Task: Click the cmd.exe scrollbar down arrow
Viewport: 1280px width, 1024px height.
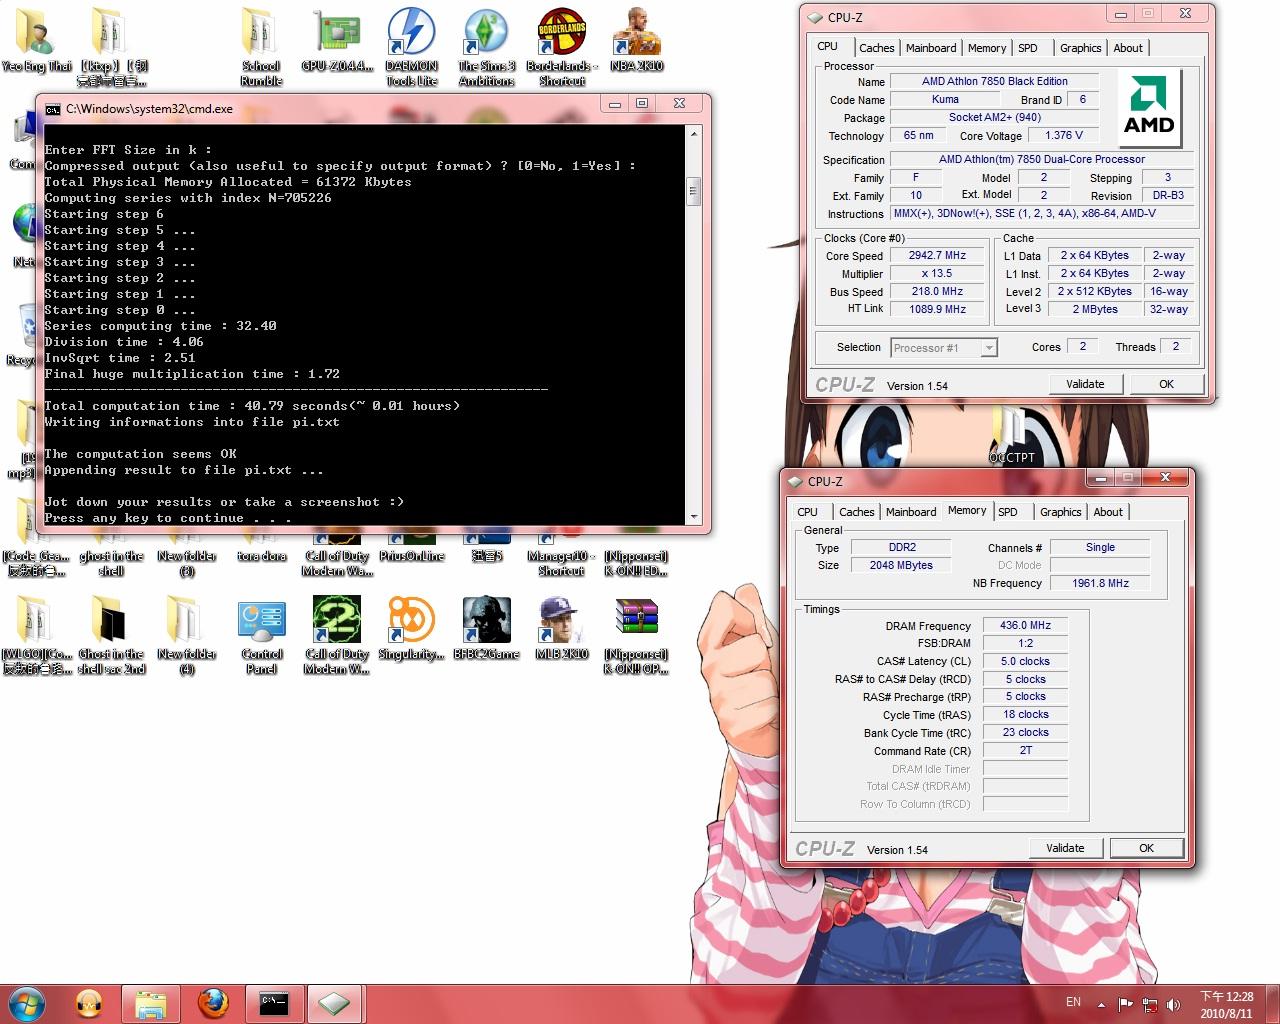Action: (x=694, y=517)
